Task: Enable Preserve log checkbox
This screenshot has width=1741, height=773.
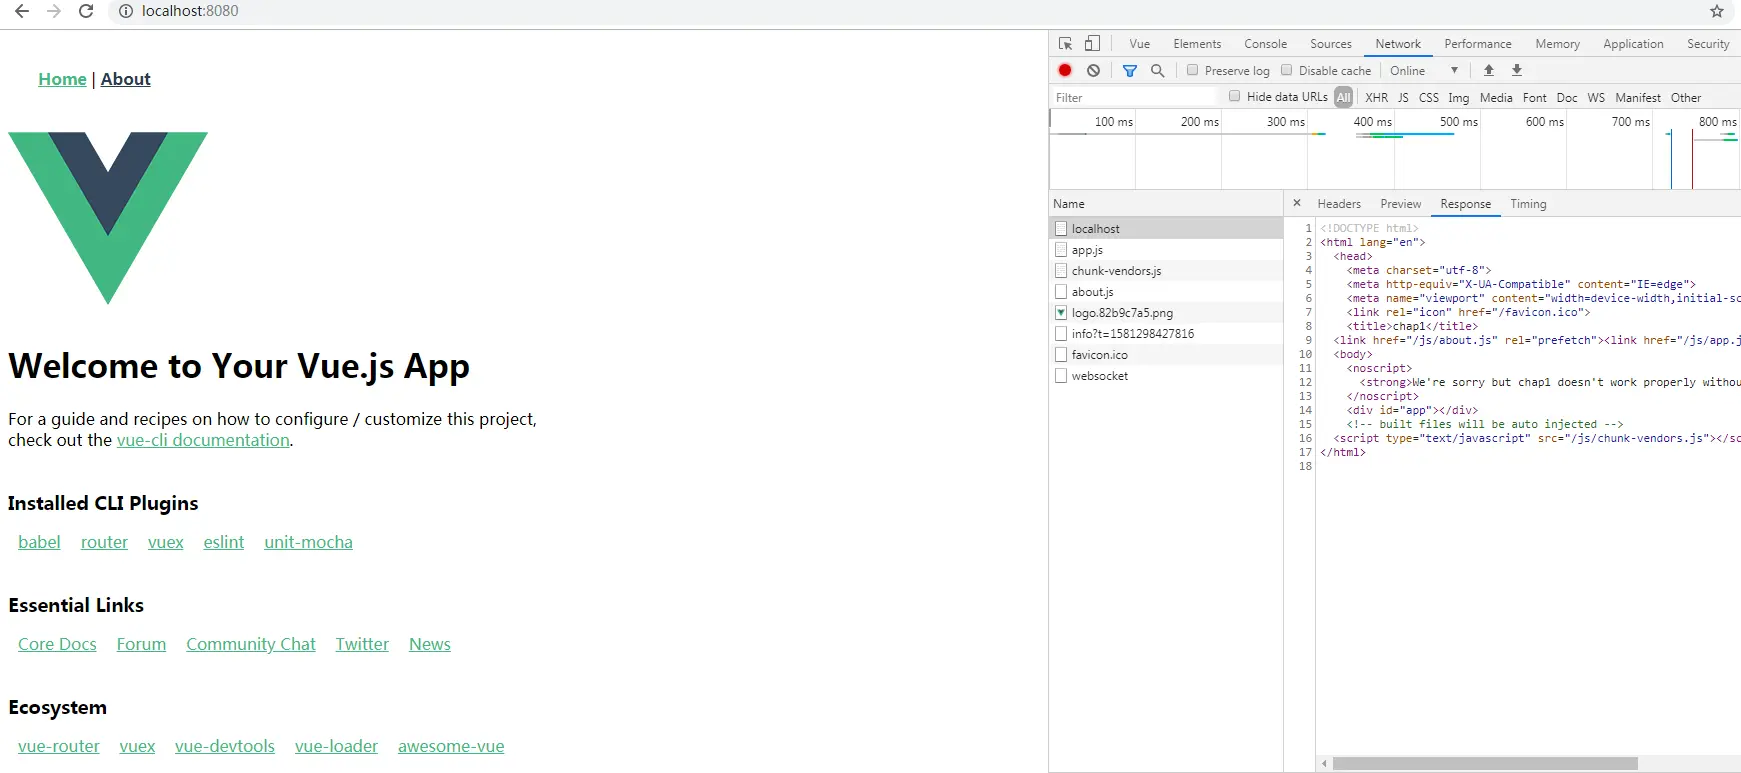Action: [x=1192, y=70]
